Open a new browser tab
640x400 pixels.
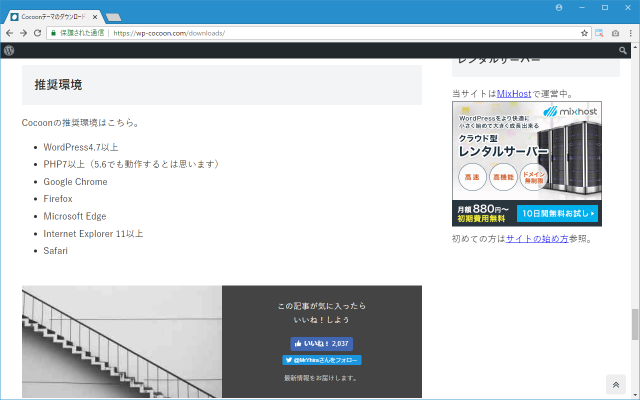(x=113, y=17)
